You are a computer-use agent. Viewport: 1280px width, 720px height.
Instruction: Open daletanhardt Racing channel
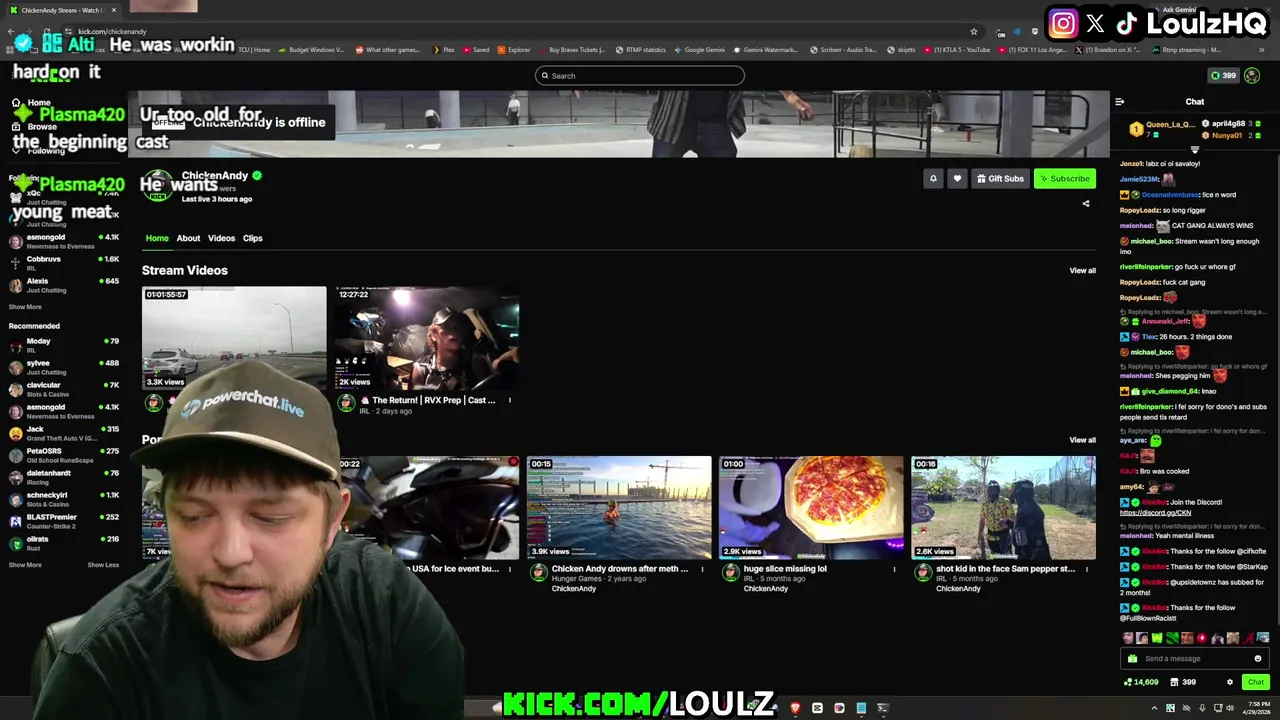click(64, 477)
